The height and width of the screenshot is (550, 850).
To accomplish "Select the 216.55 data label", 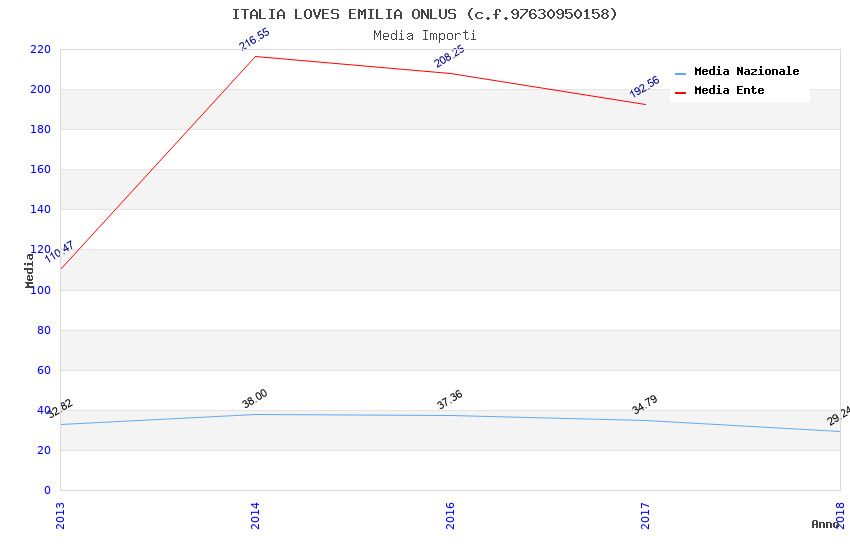I will [x=254, y=40].
